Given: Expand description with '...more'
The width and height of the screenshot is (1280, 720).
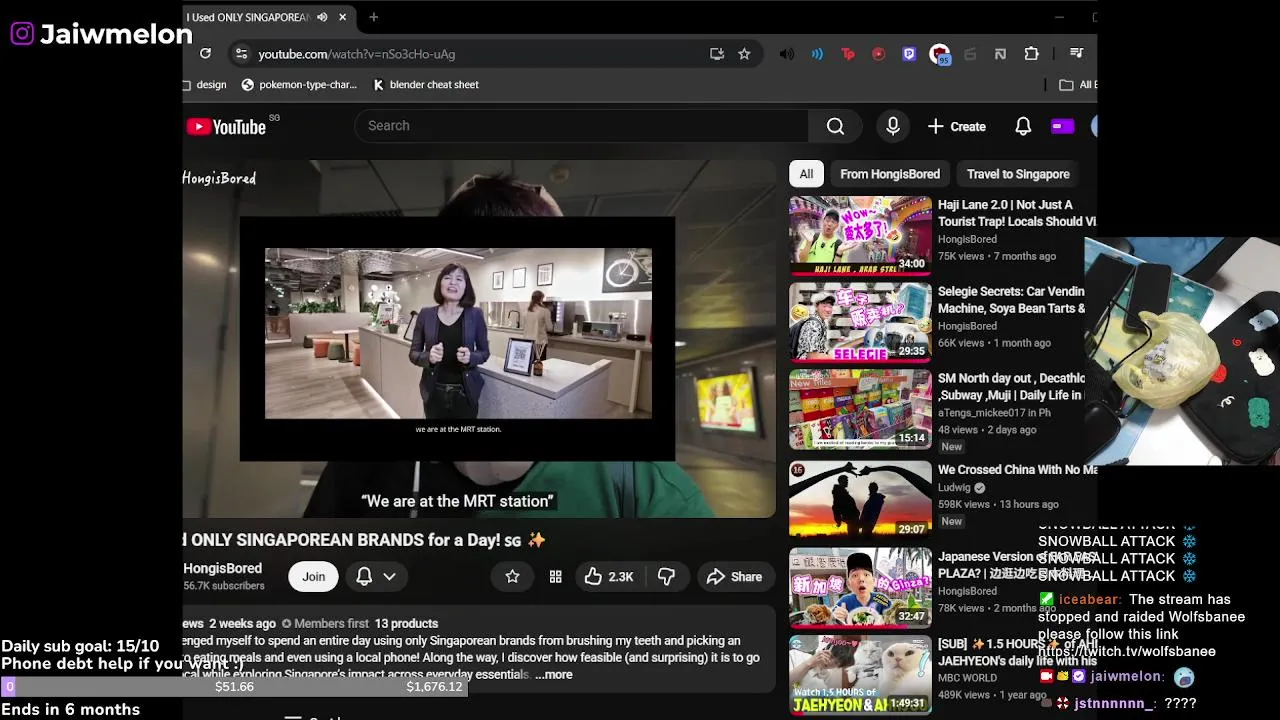Looking at the screenshot, I should [x=554, y=675].
